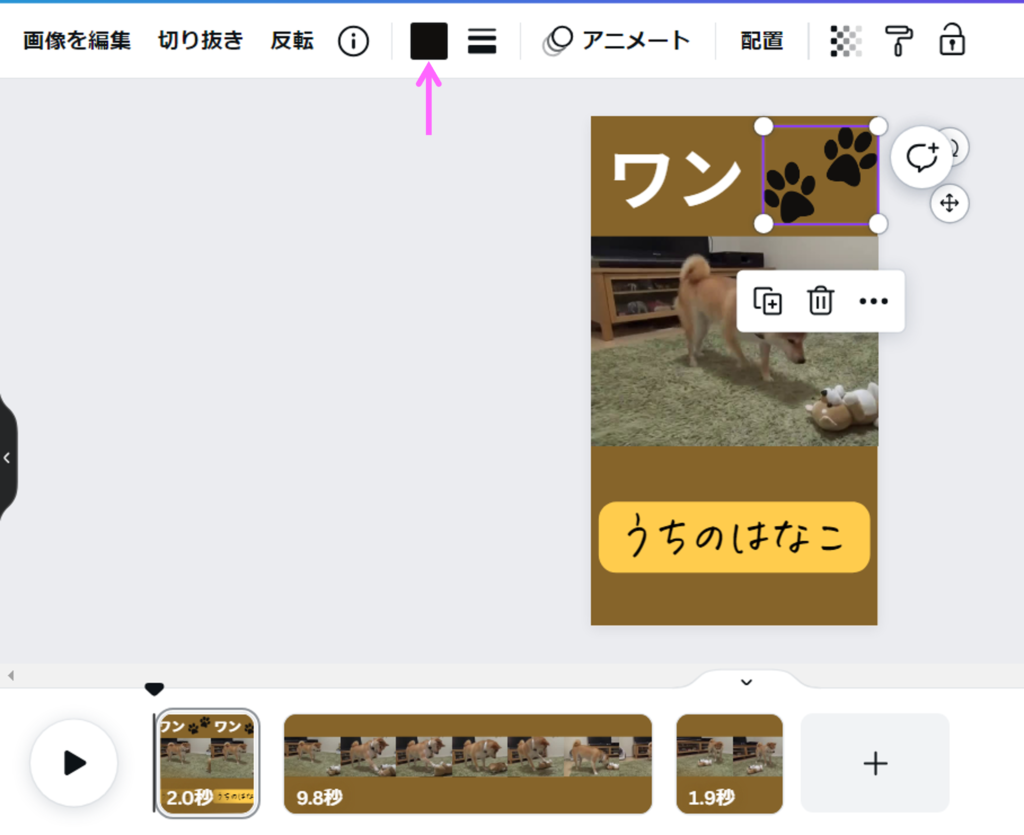Click the add comment bubble icon
This screenshot has width=1024, height=835.
921,157
